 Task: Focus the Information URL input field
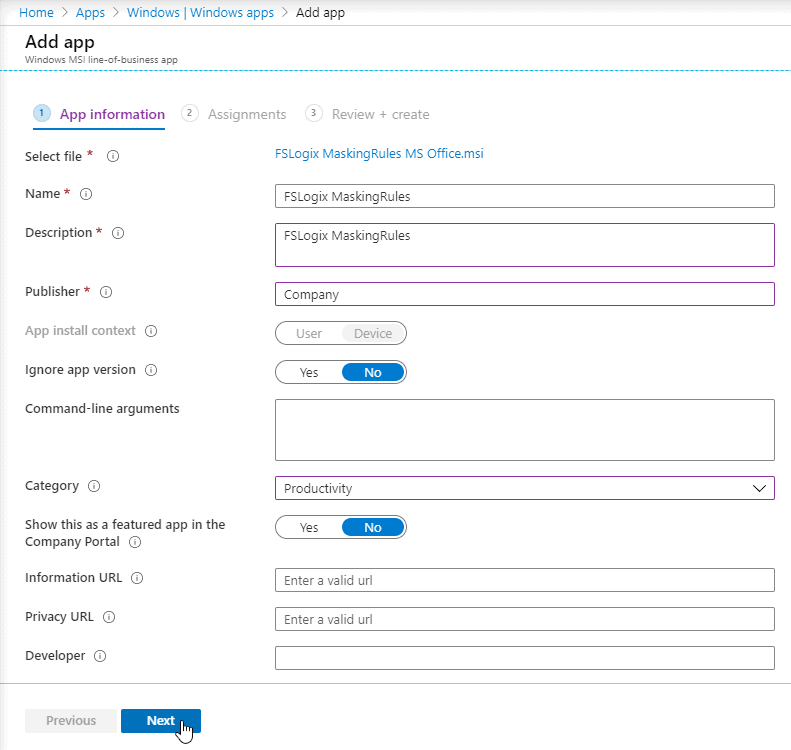coord(524,580)
